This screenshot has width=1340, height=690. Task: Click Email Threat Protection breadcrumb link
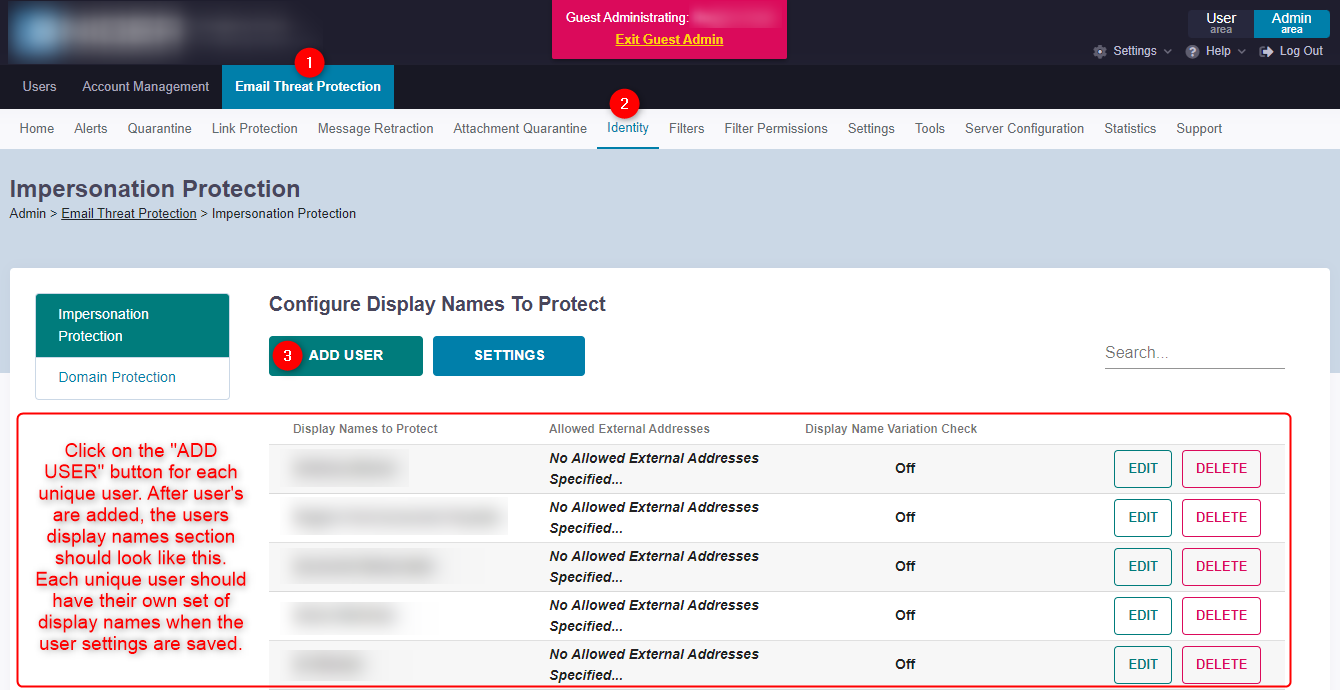click(129, 213)
